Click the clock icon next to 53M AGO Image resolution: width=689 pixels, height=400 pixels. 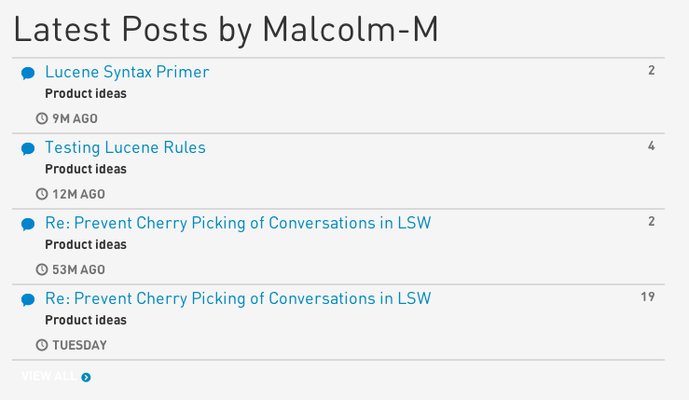point(42,269)
